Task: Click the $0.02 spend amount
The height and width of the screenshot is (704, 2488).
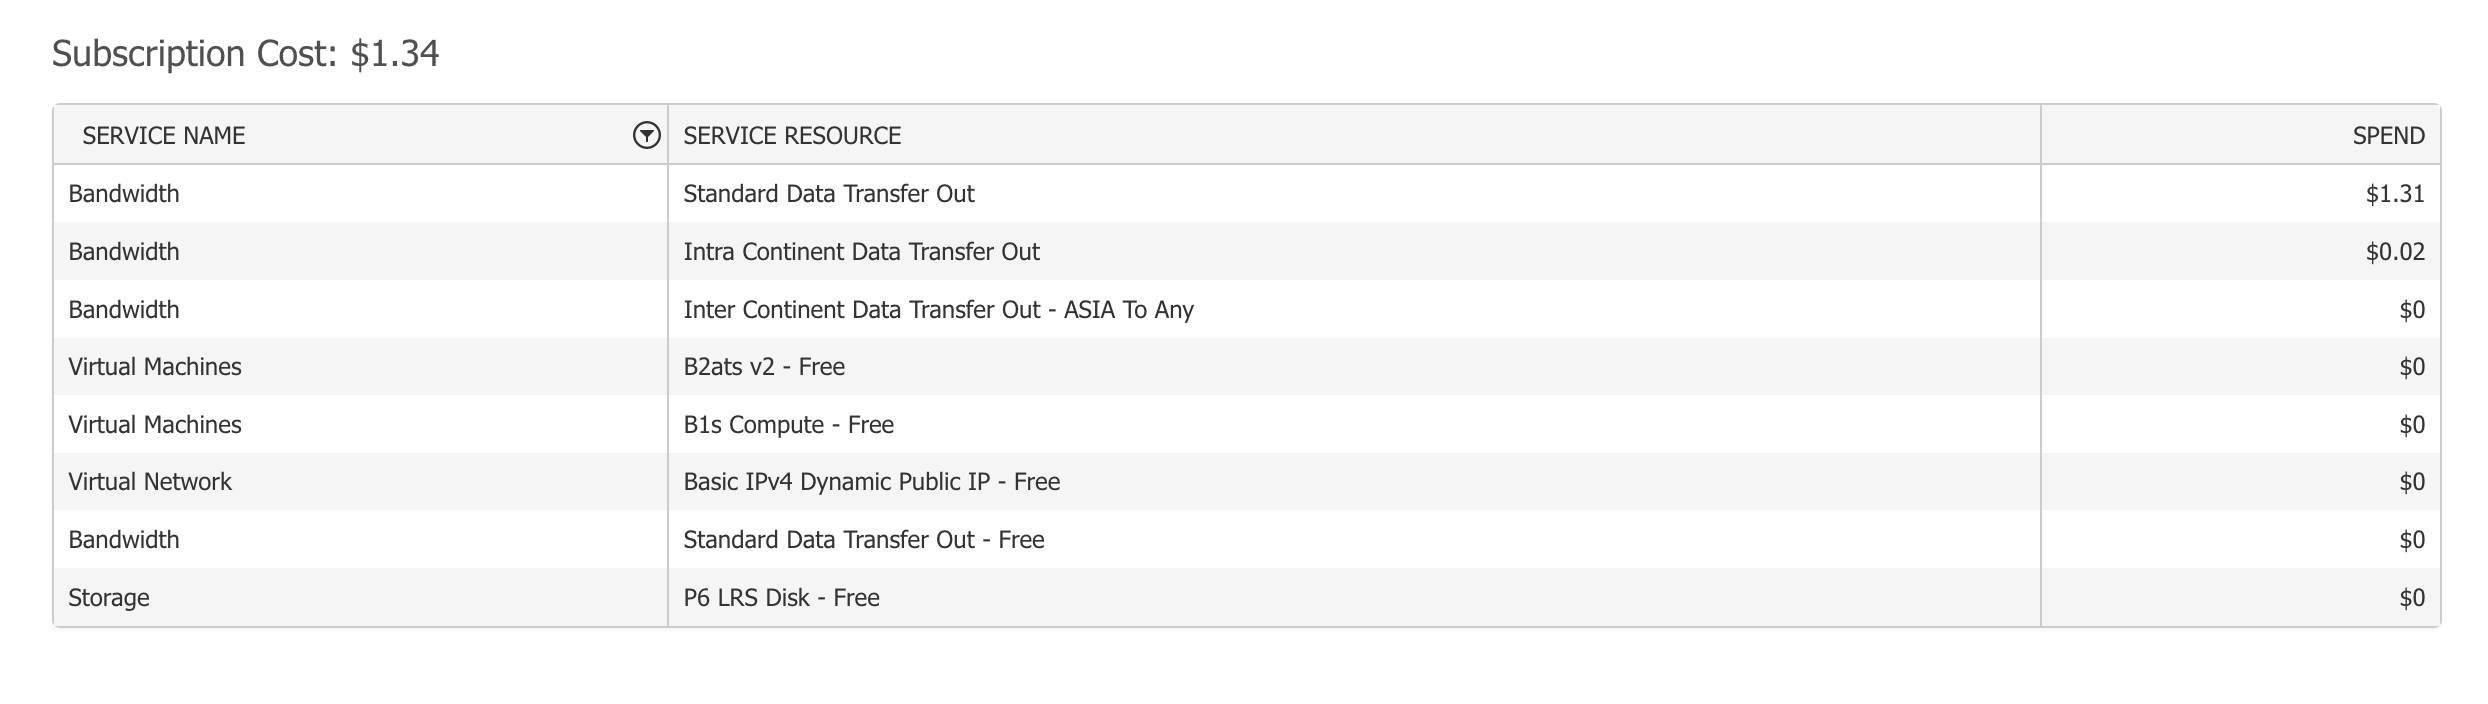Action: pyautogui.click(x=2394, y=252)
